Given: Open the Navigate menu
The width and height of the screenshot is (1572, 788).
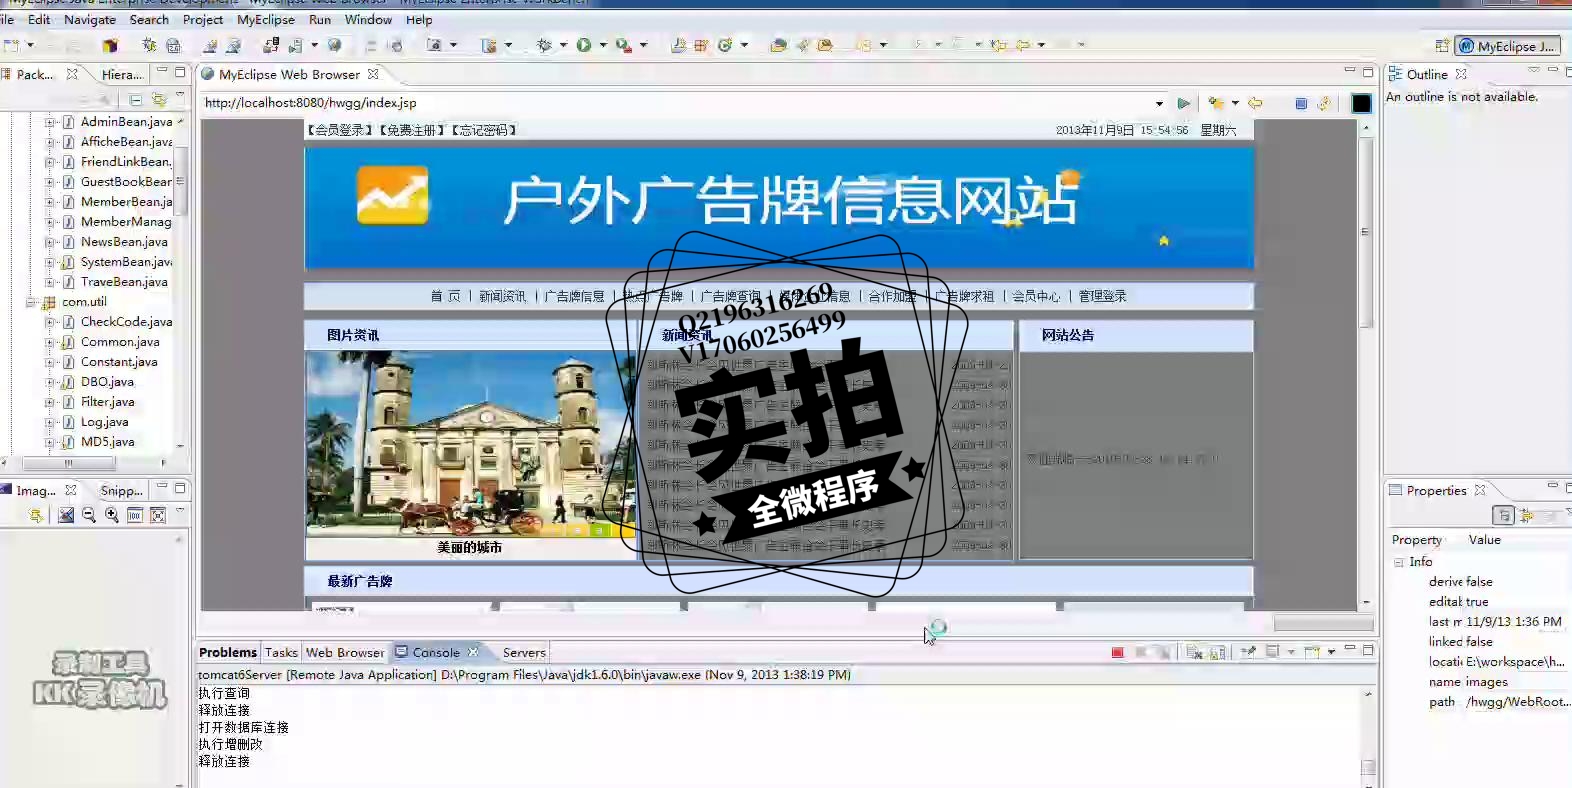Looking at the screenshot, I should (x=90, y=20).
